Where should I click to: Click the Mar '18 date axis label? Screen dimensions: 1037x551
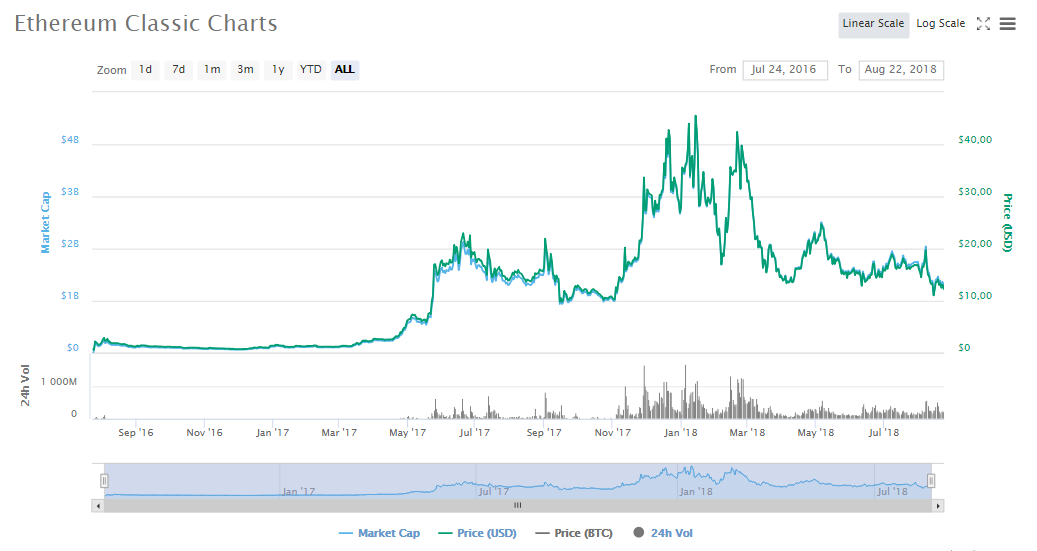click(x=747, y=433)
